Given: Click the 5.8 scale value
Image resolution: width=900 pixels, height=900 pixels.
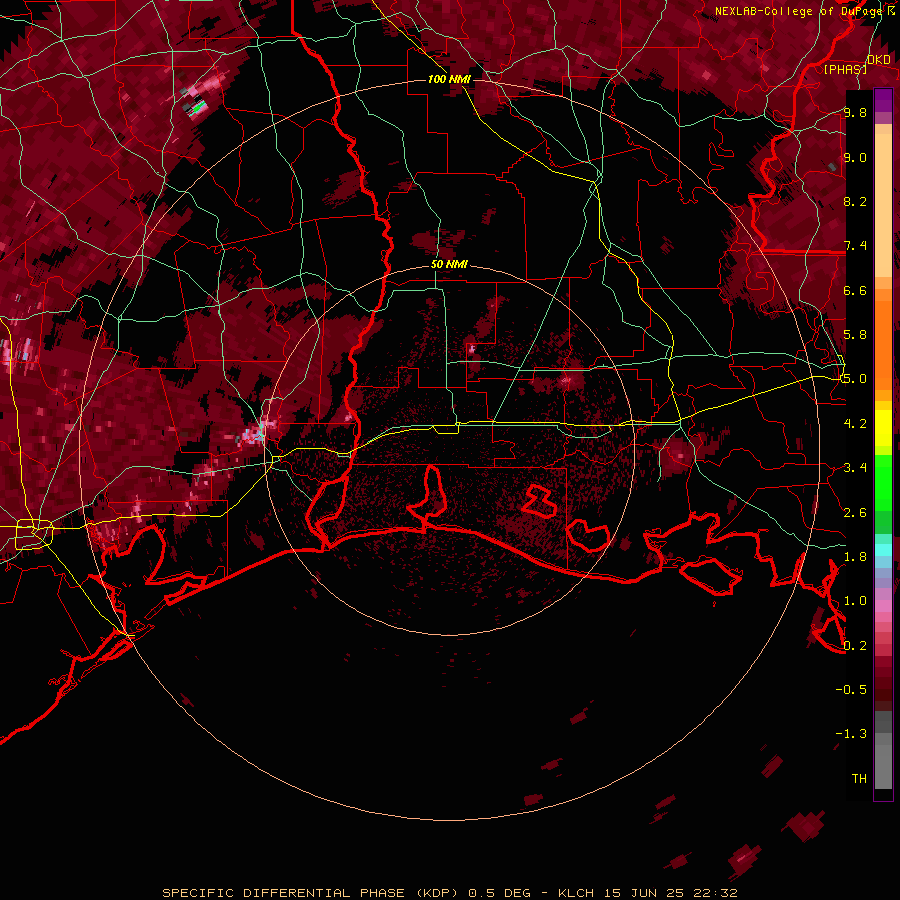Looking at the screenshot, I should click(855, 335).
